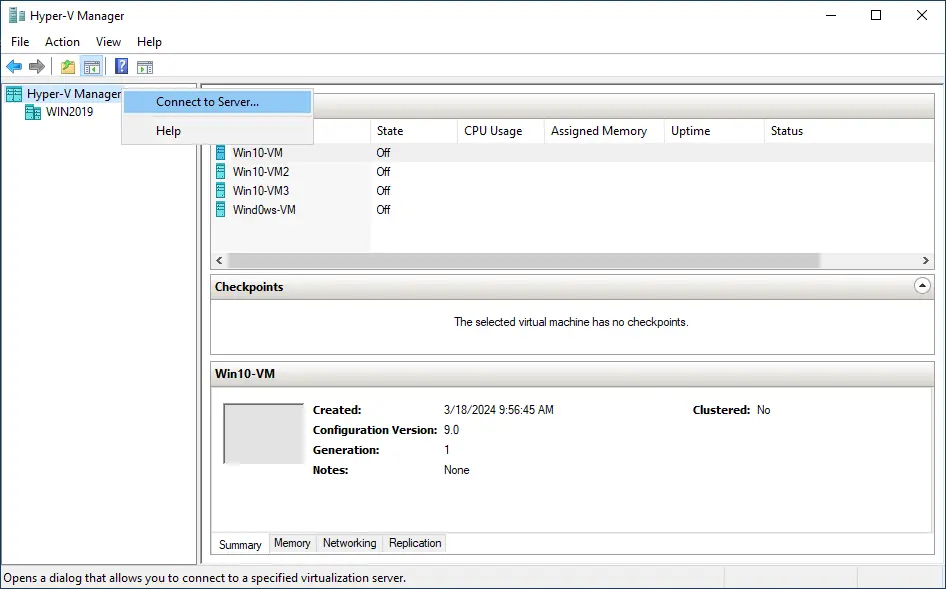Select WIN2019 server in the tree
The width and height of the screenshot is (946, 589).
tap(69, 112)
